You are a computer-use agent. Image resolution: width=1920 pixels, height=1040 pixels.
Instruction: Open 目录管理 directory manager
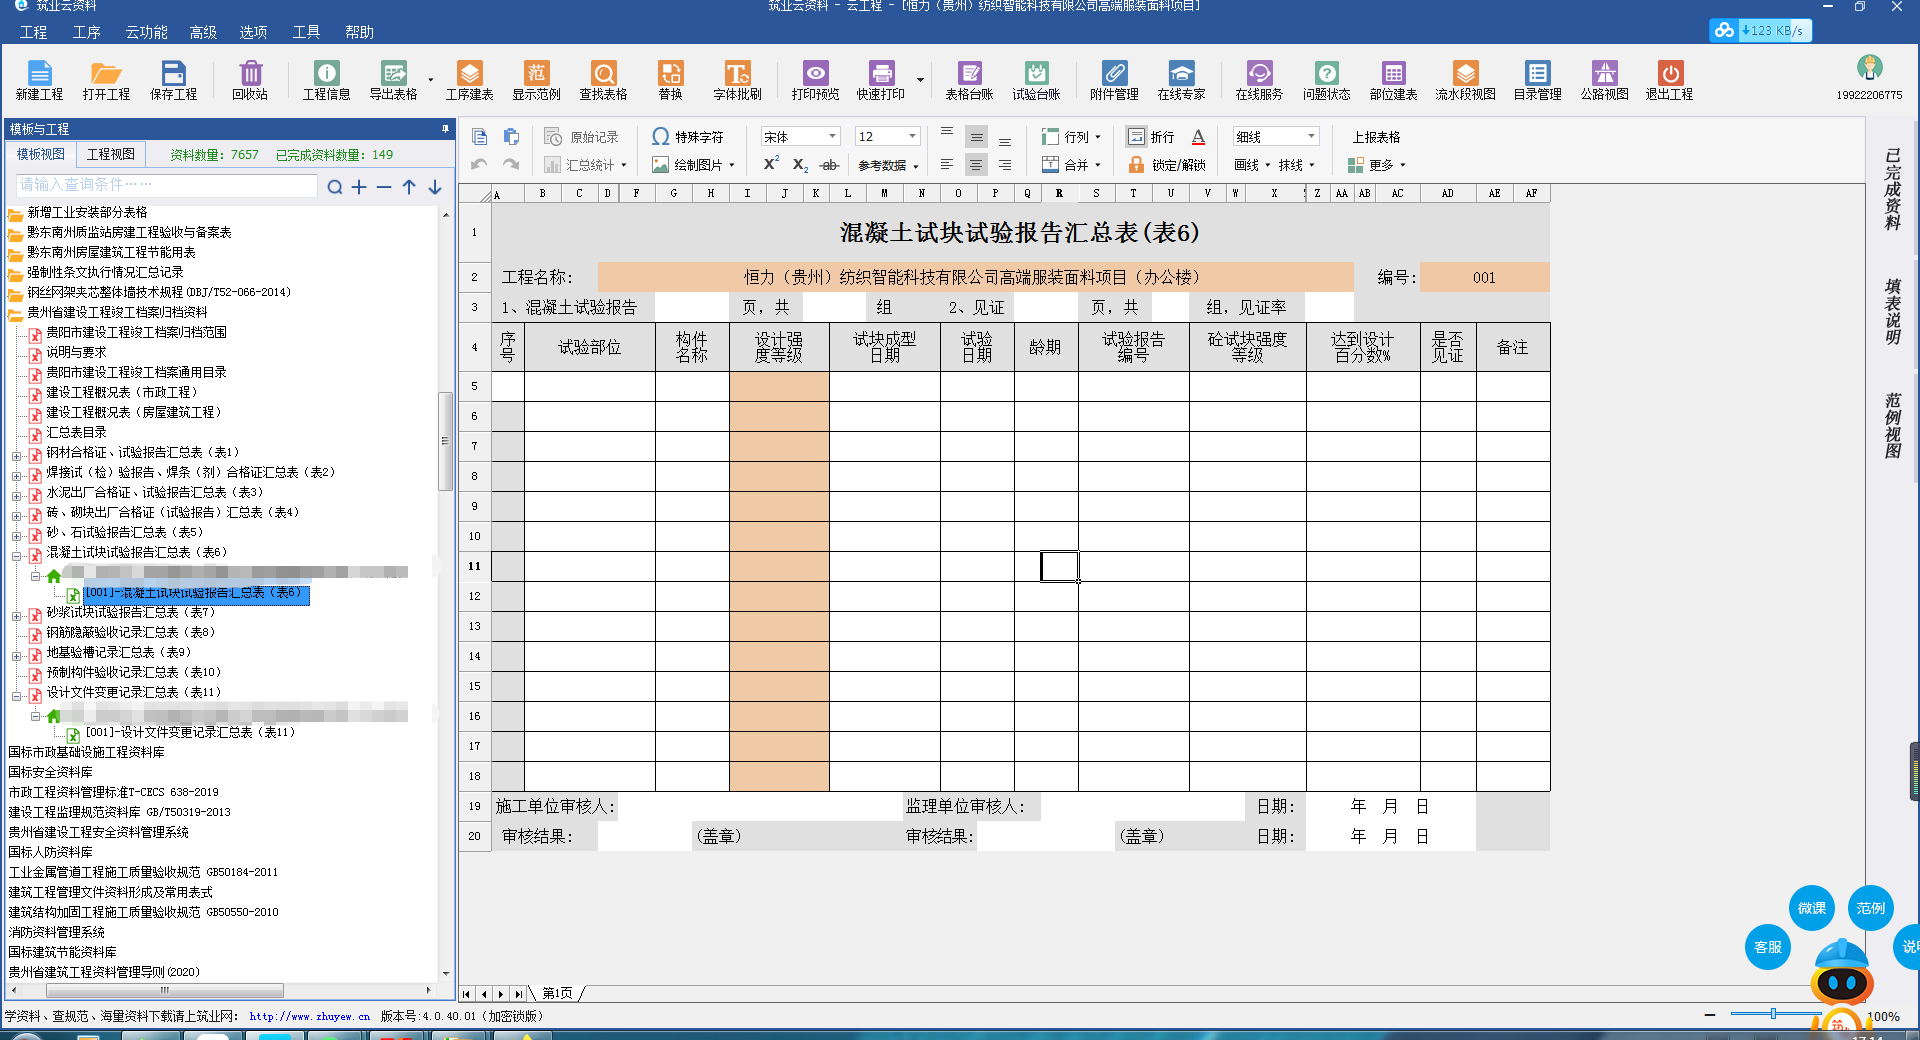click(x=1537, y=80)
